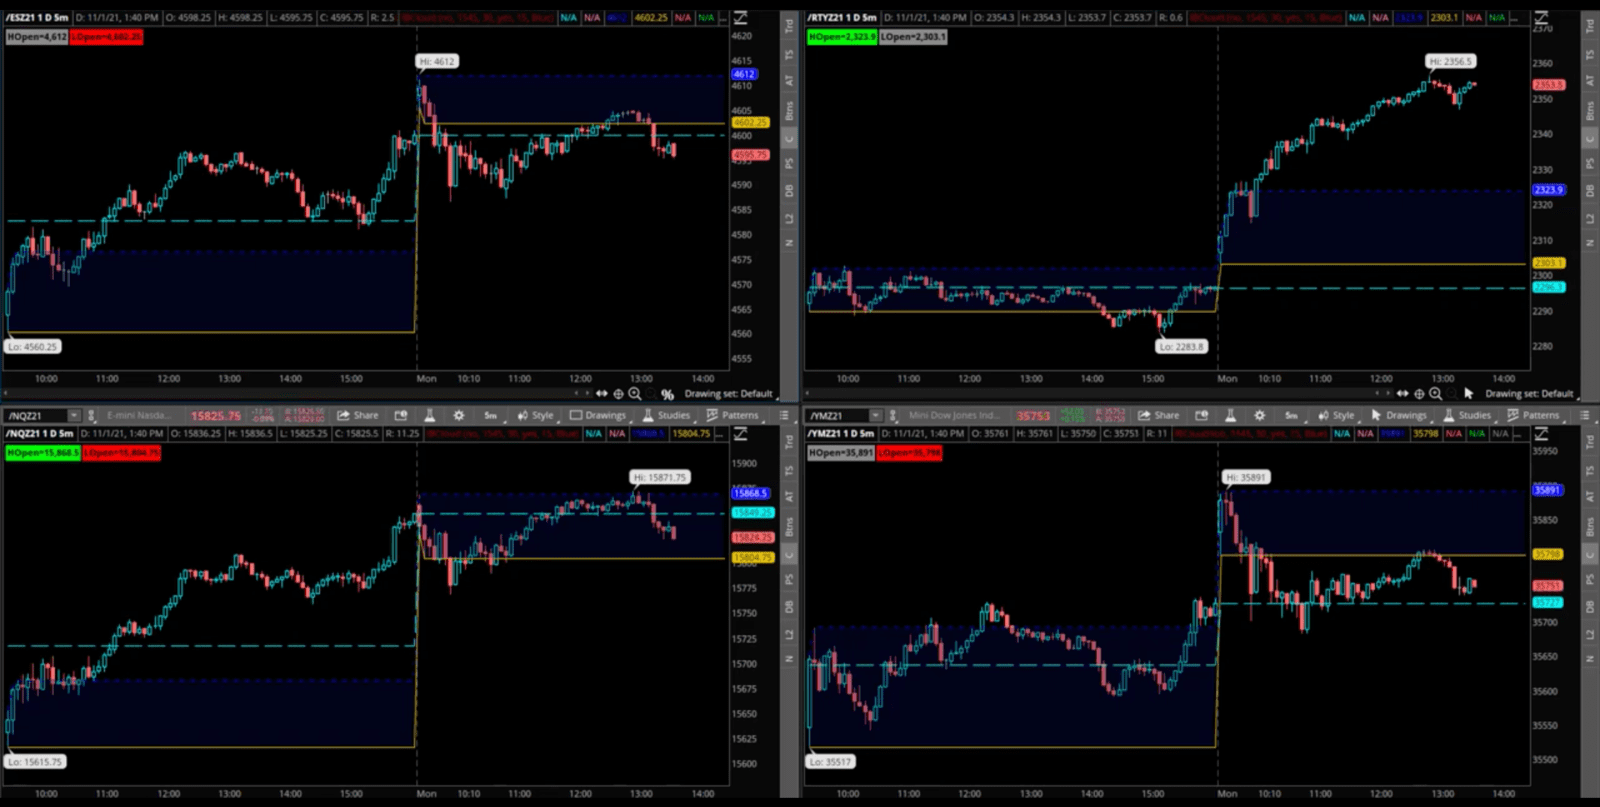Open the Style menu in /YMZ21 toolbar
Screen dimensions: 1600x807
[x=1336, y=415]
